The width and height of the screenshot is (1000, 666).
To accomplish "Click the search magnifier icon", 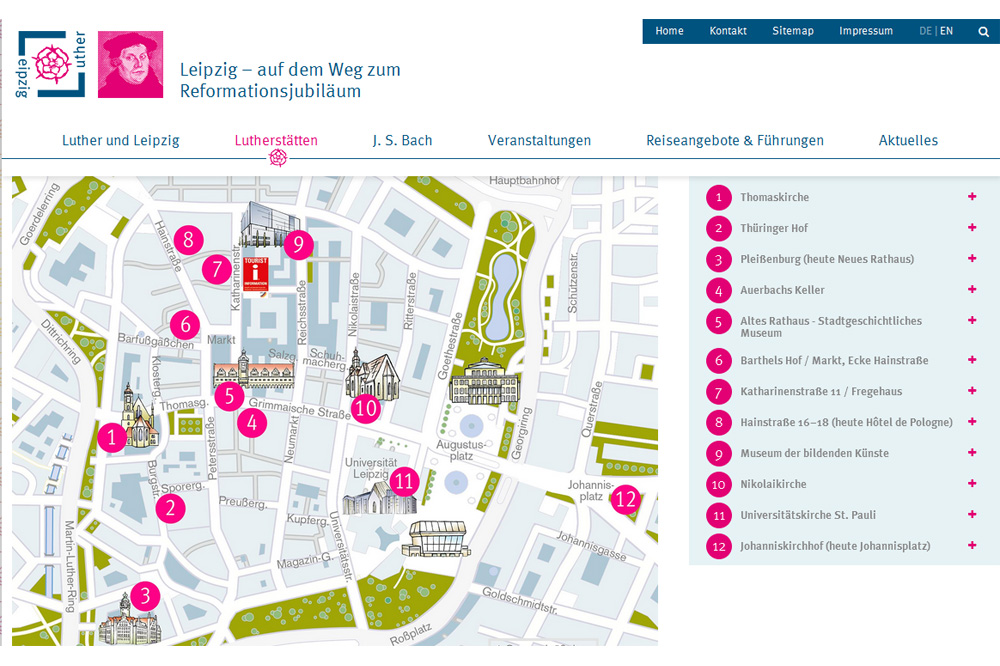I will coord(983,31).
